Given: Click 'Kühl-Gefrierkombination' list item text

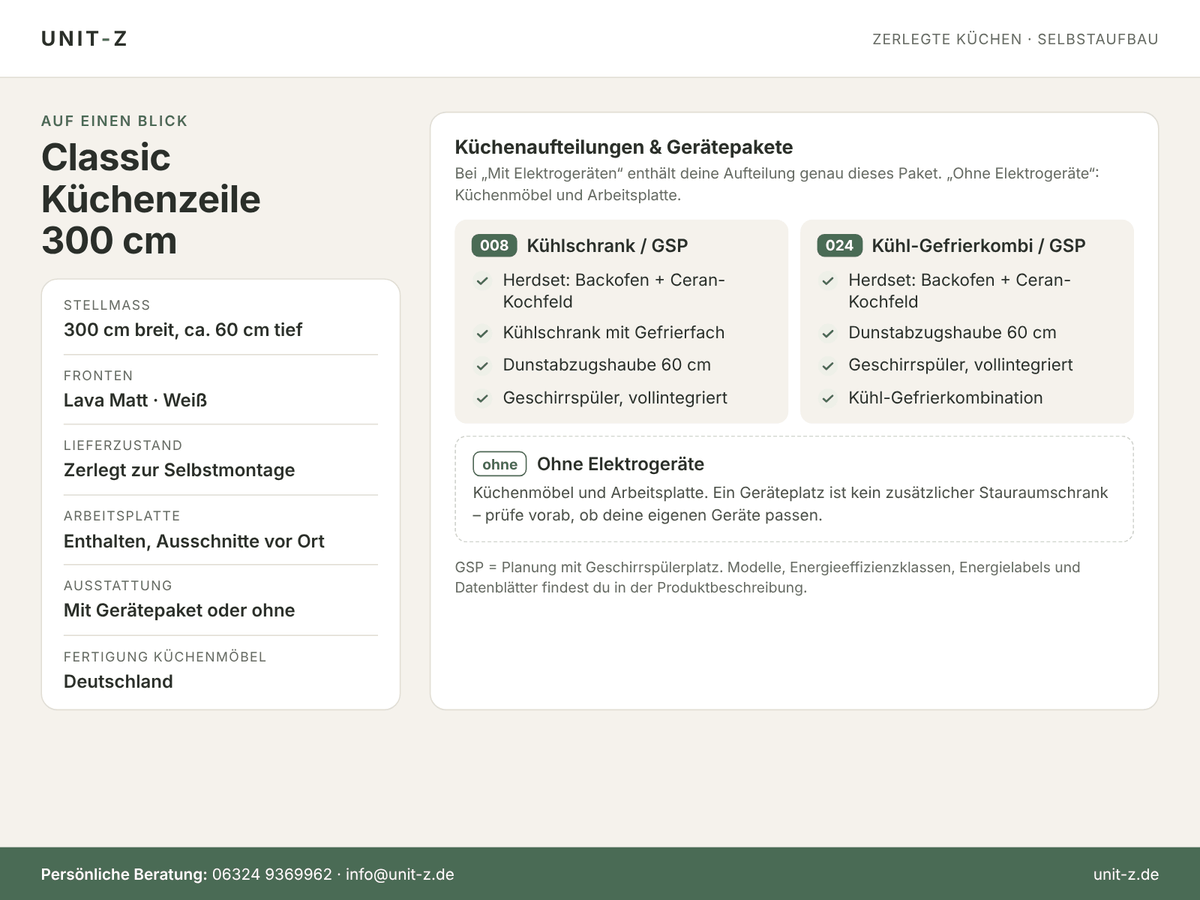Looking at the screenshot, I should [946, 398].
